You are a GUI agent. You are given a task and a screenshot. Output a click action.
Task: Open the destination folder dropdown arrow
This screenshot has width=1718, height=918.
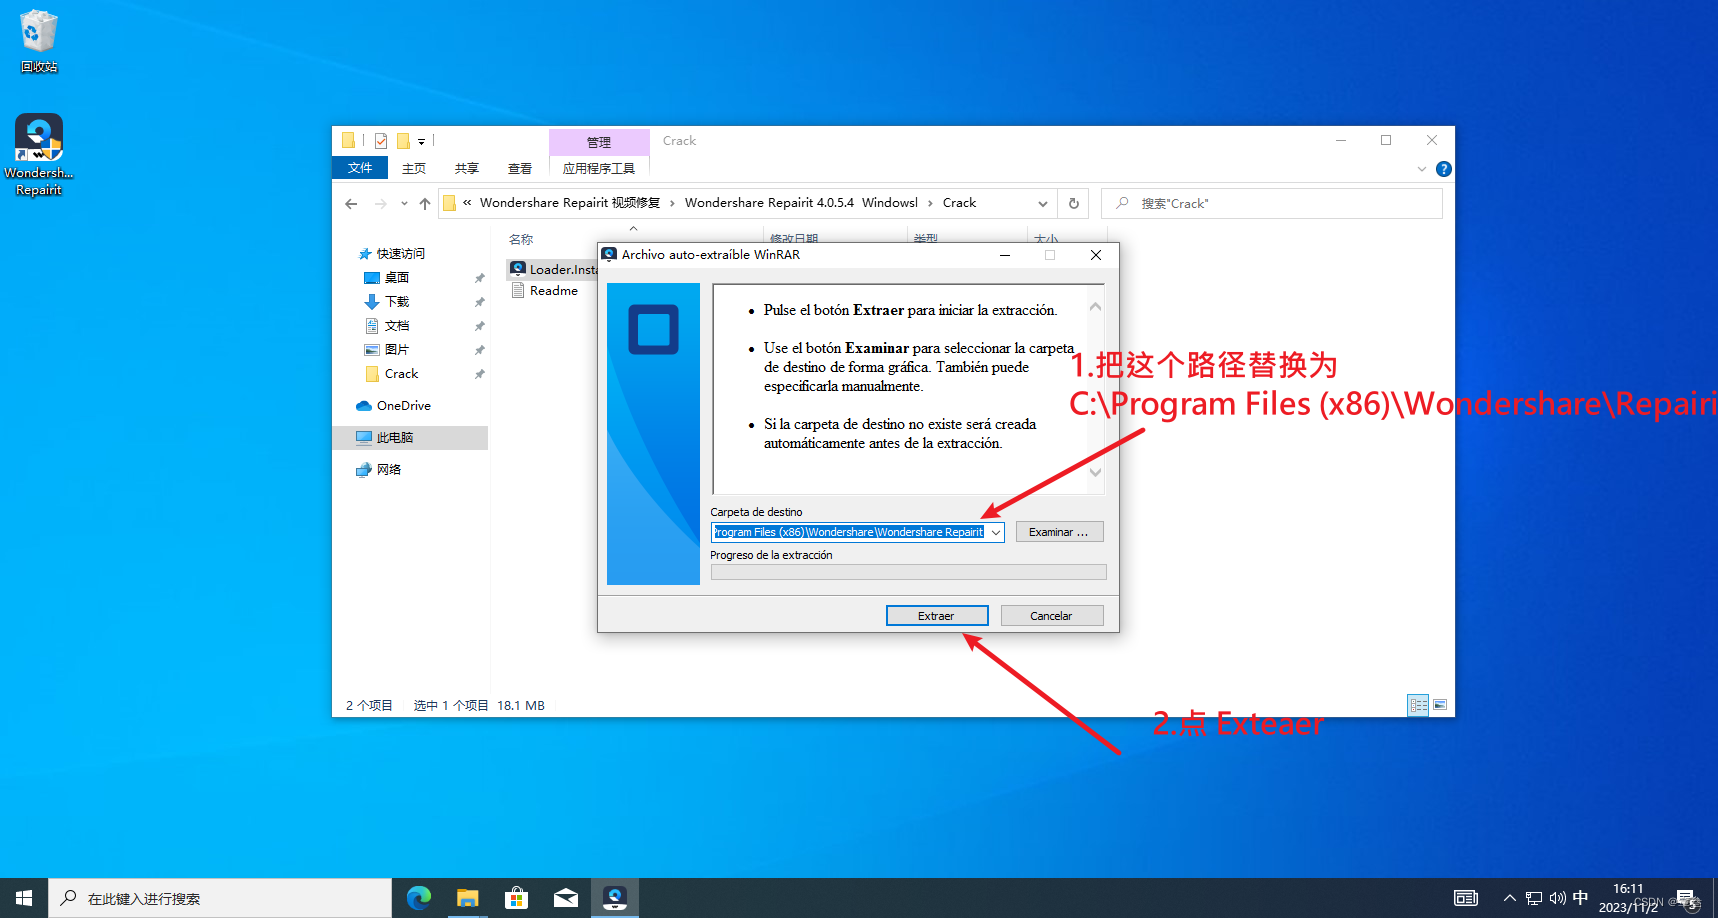[x=996, y=532]
